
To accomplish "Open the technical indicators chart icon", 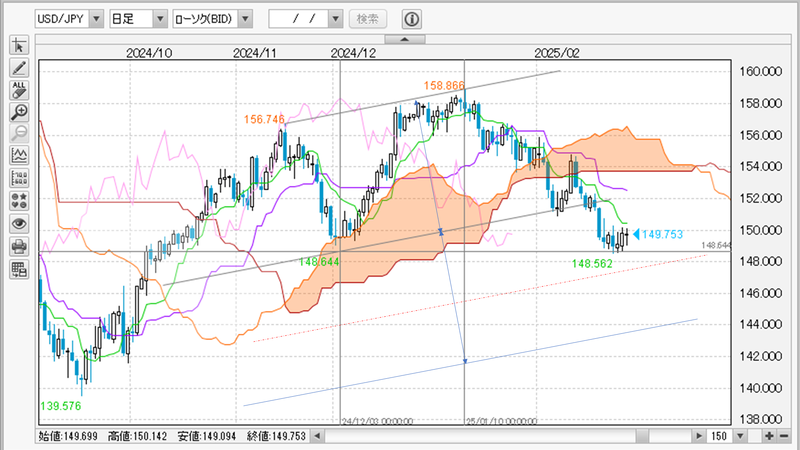I will [x=19, y=156].
